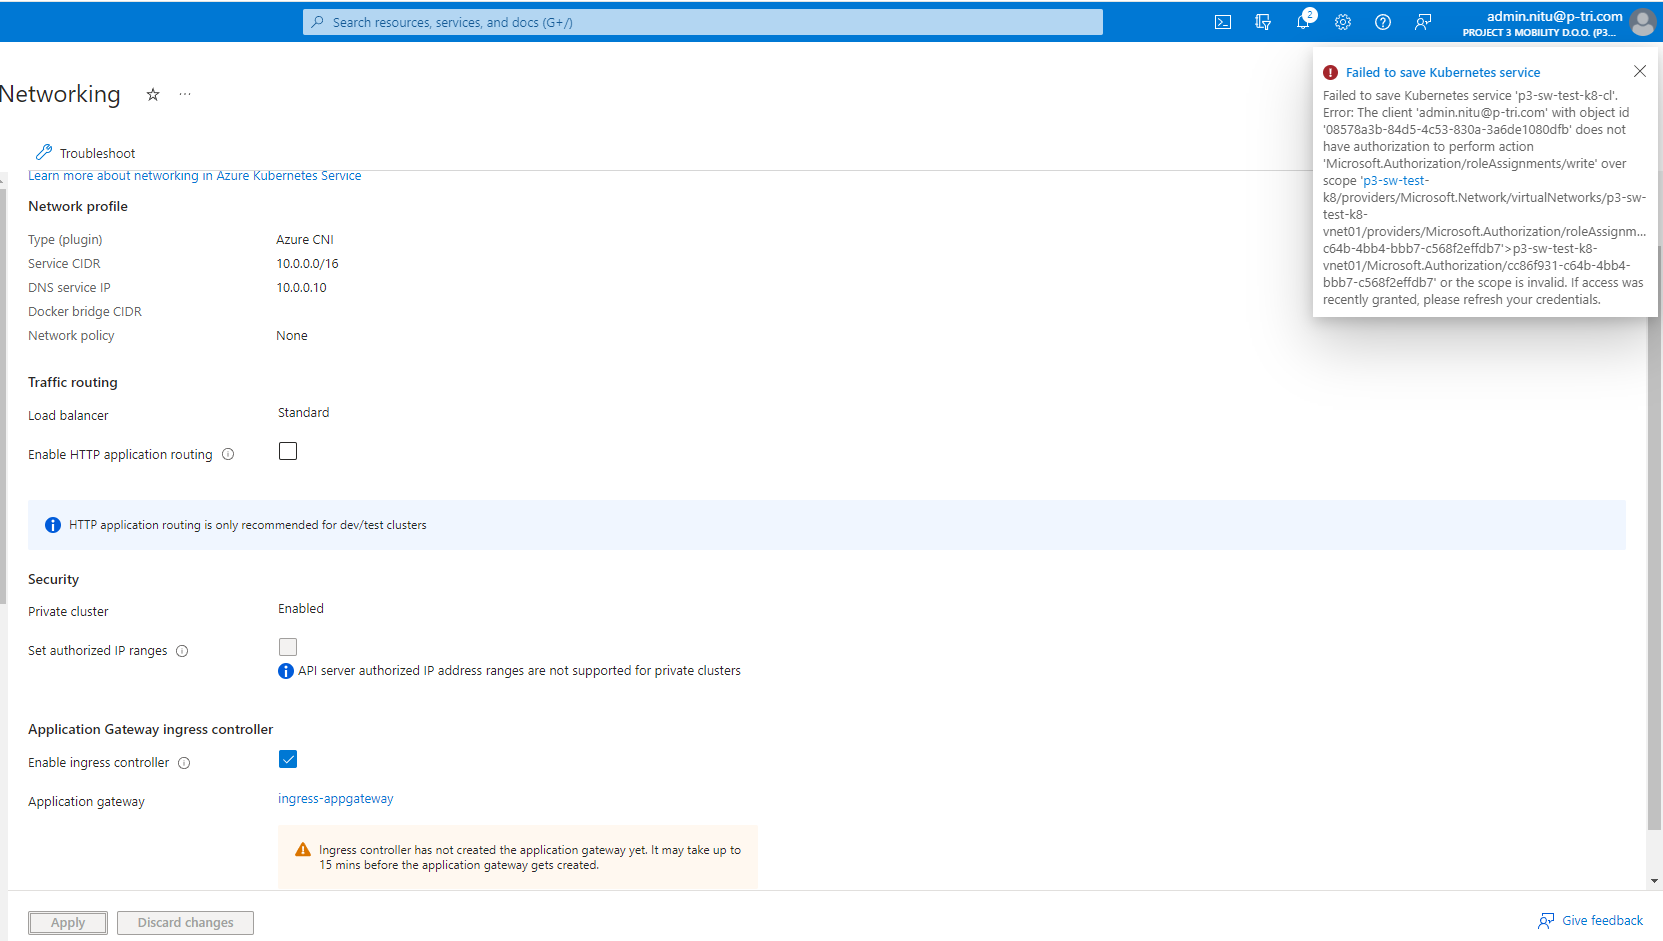Open portal settings gear
The width and height of the screenshot is (1663, 941).
tap(1343, 22)
